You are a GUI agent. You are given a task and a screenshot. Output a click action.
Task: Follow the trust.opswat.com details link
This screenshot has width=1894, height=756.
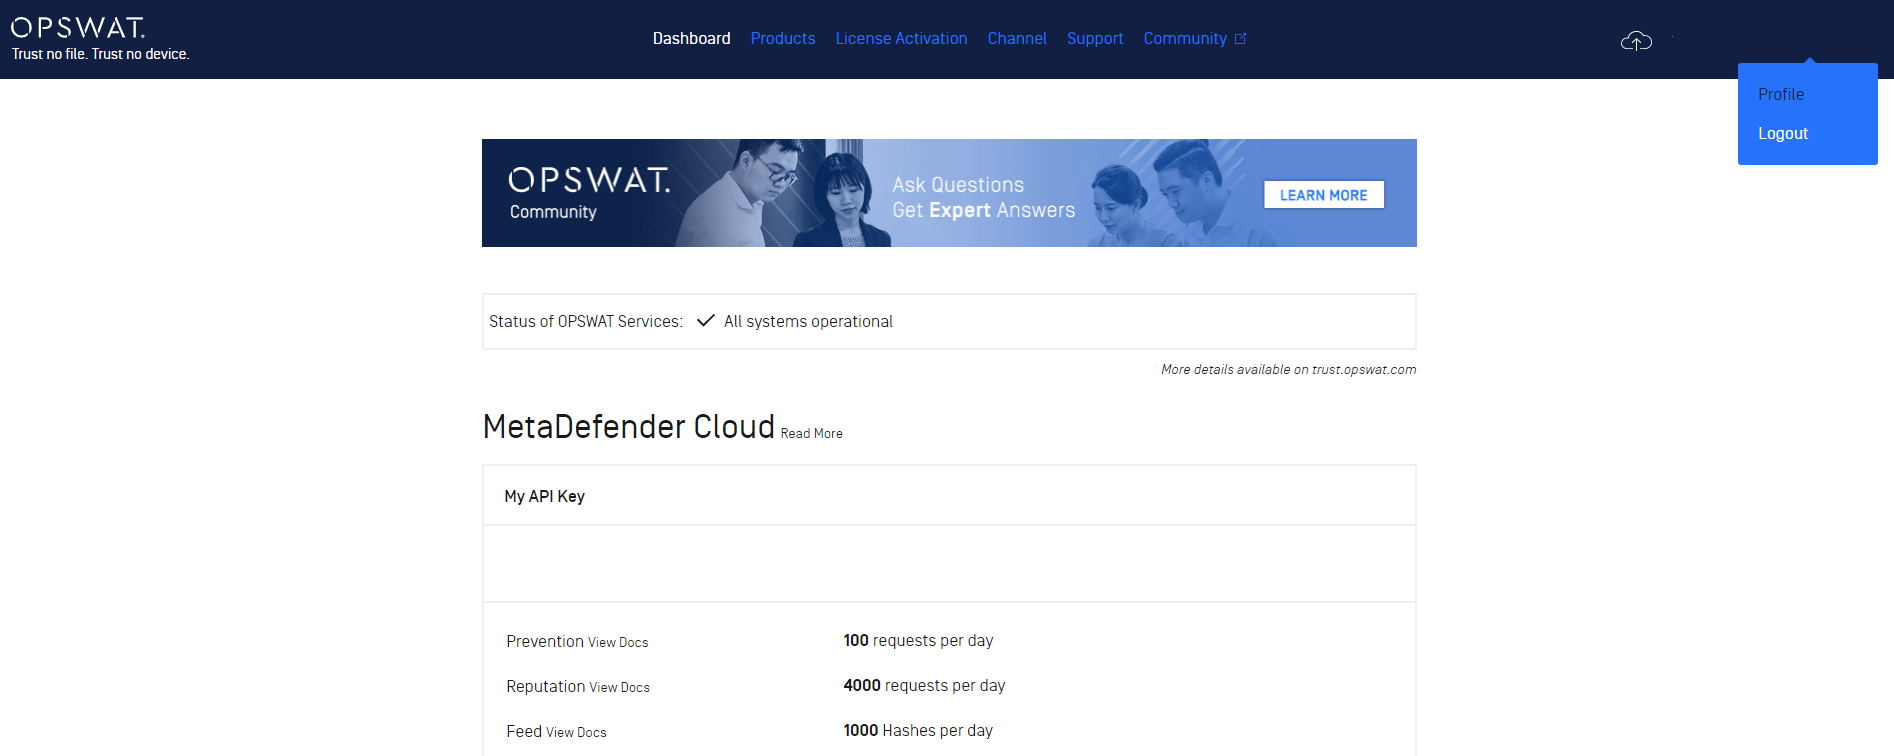pyautogui.click(x=1288, y=369)
